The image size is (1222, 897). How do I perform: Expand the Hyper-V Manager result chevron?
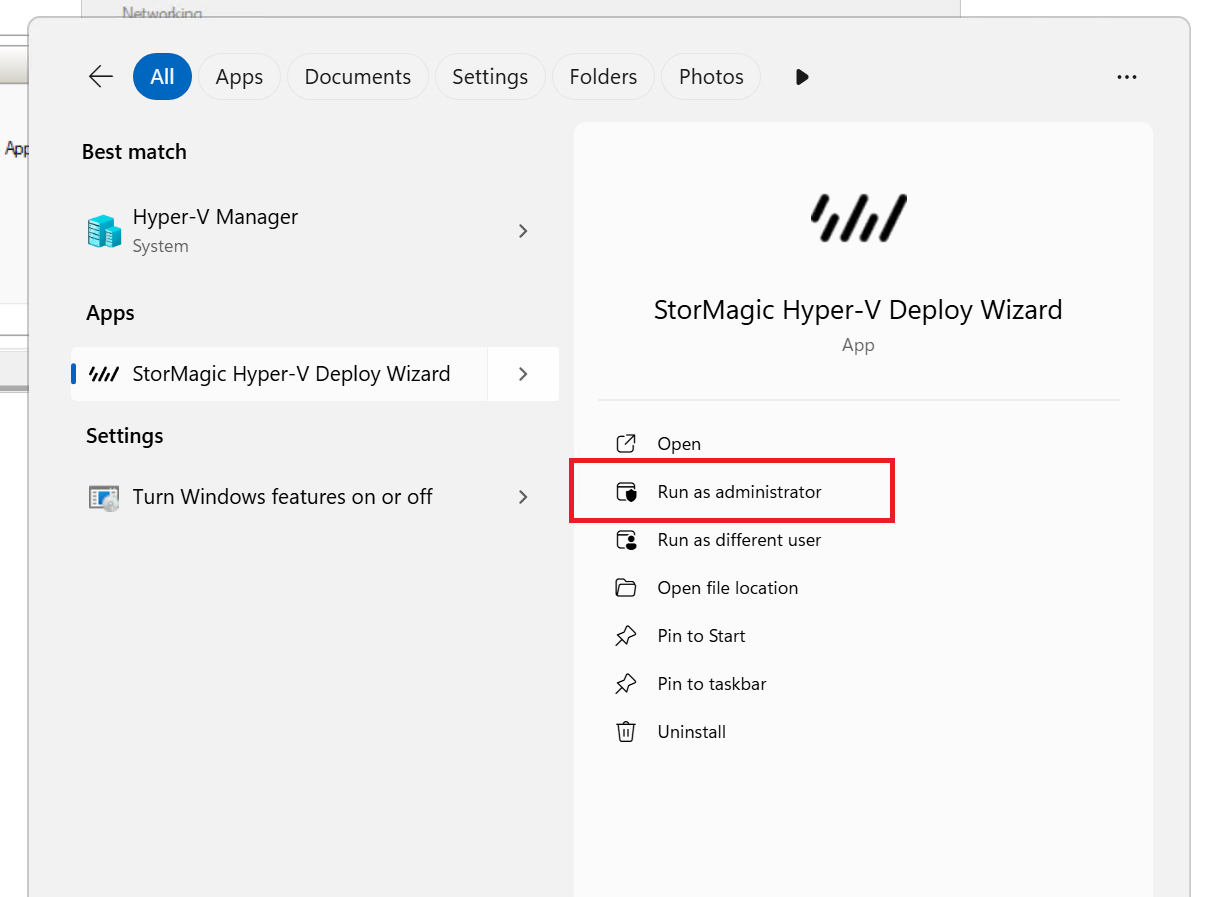click(523, 231)
